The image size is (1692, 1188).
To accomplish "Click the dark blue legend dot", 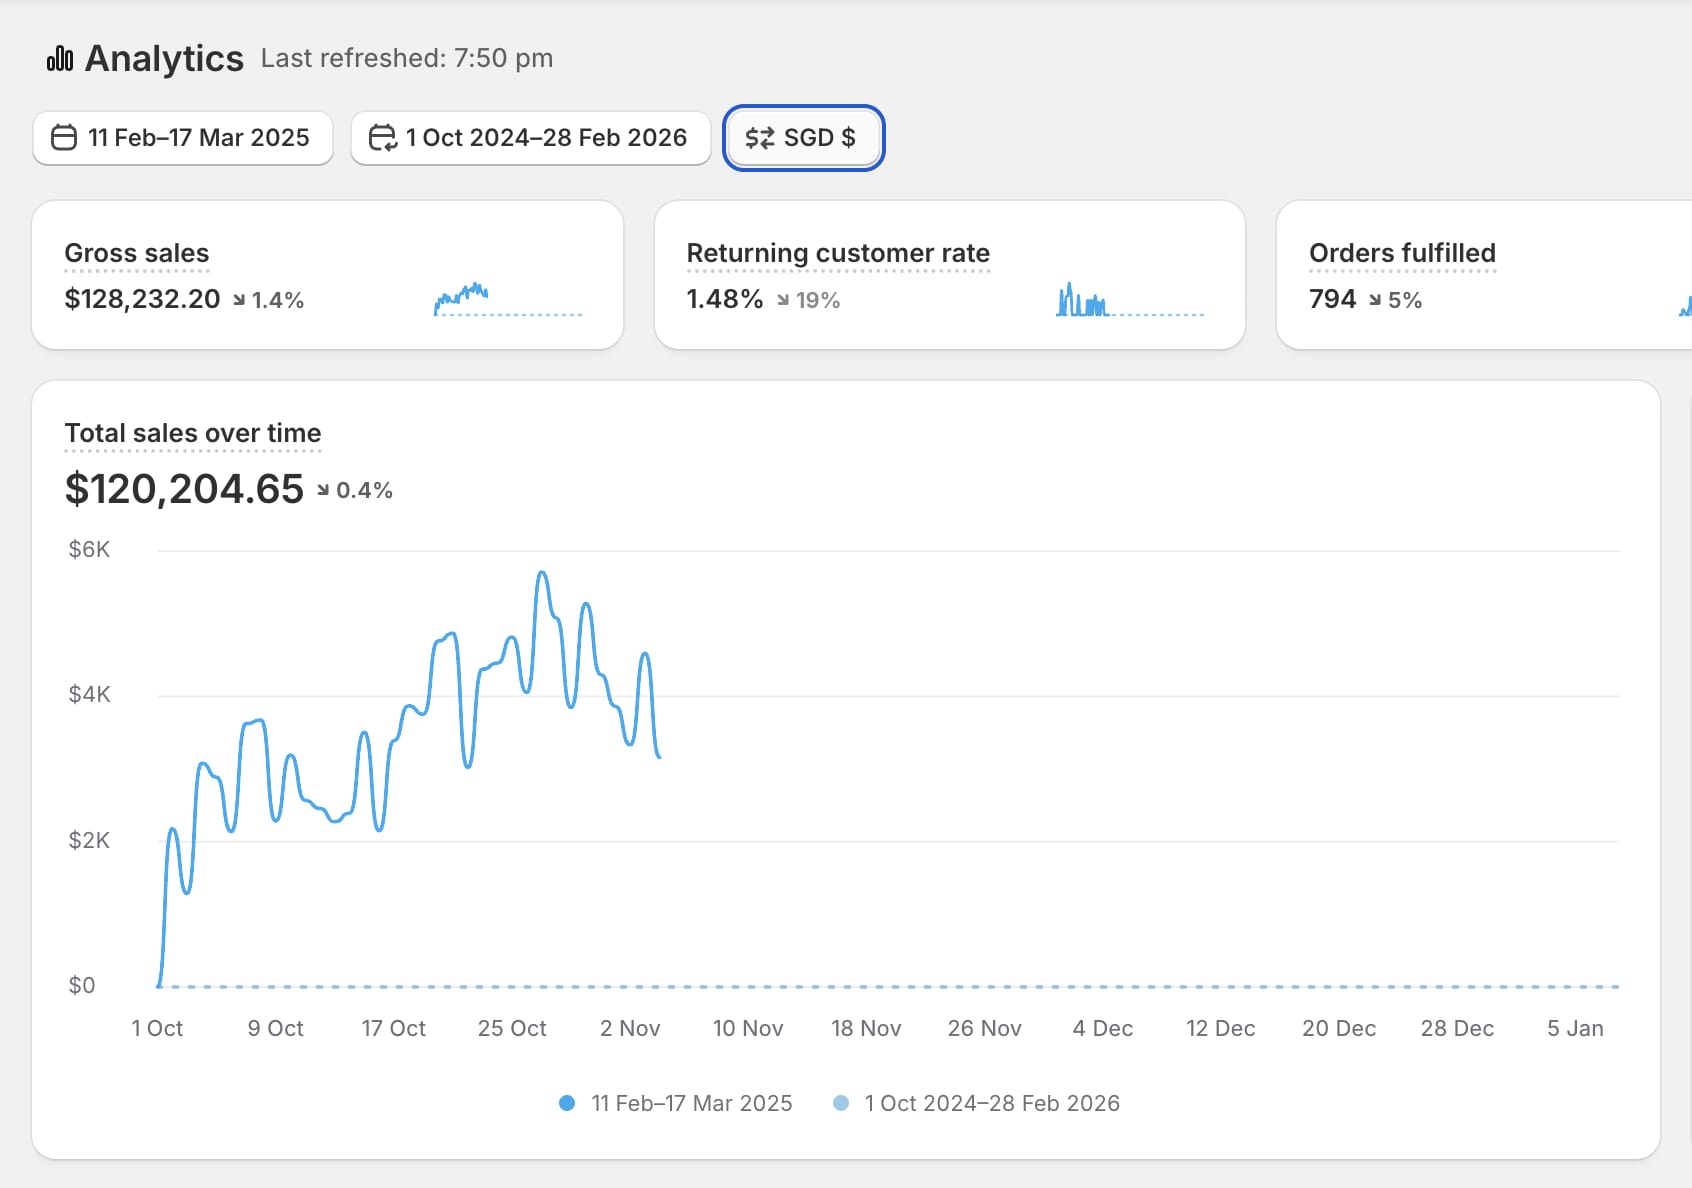I will (567, 1103).
